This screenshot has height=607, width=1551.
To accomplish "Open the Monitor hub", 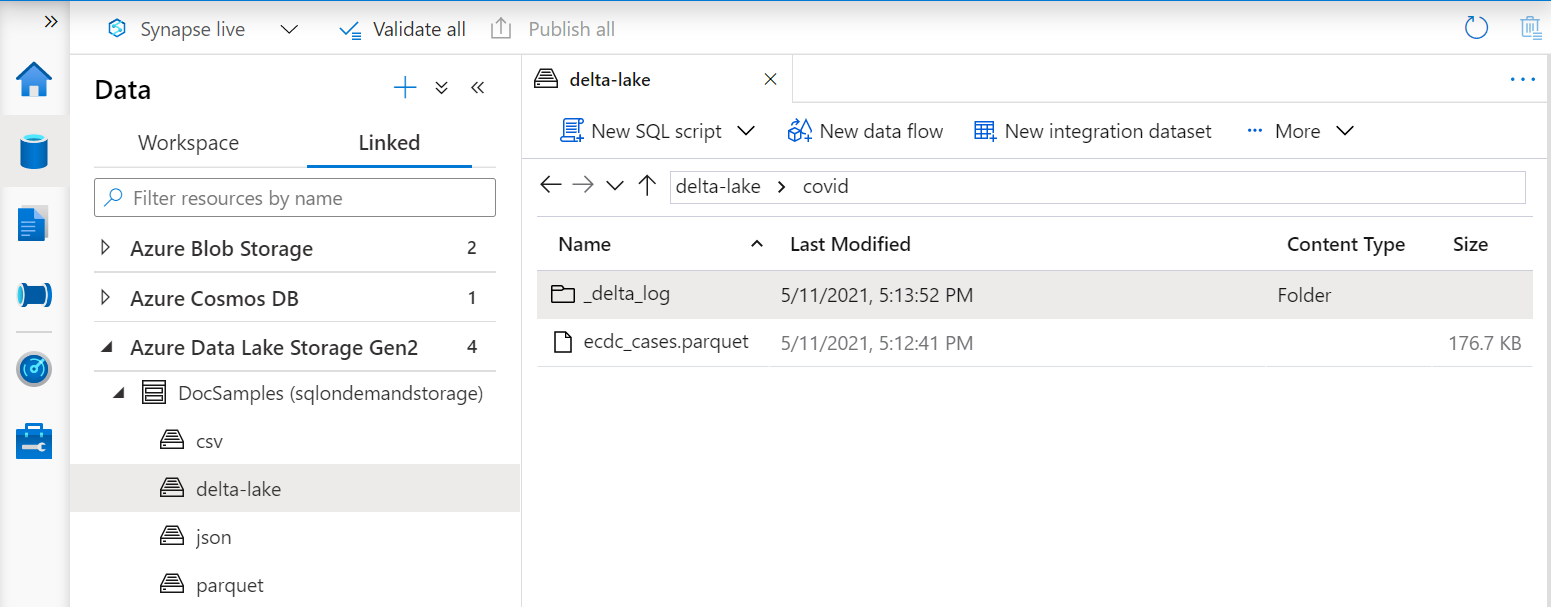I will pos(33,368).
